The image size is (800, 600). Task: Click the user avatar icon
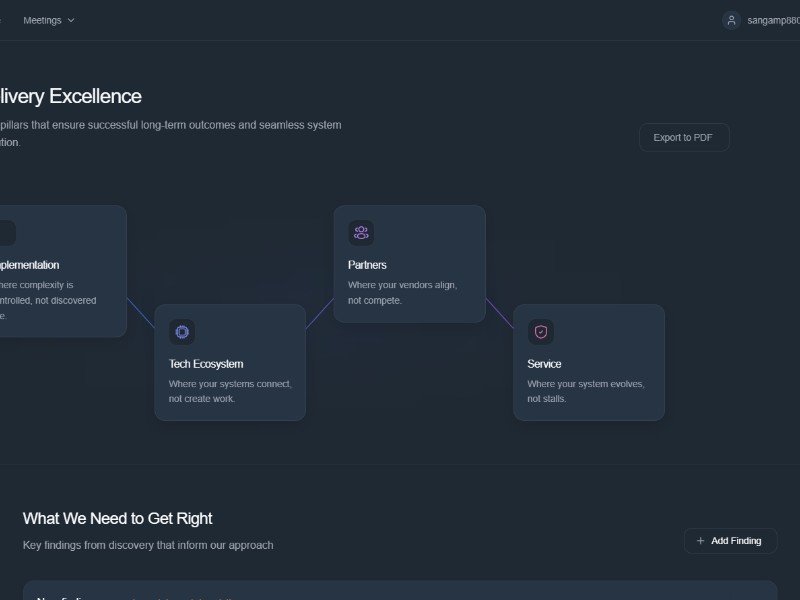[731, 20]
